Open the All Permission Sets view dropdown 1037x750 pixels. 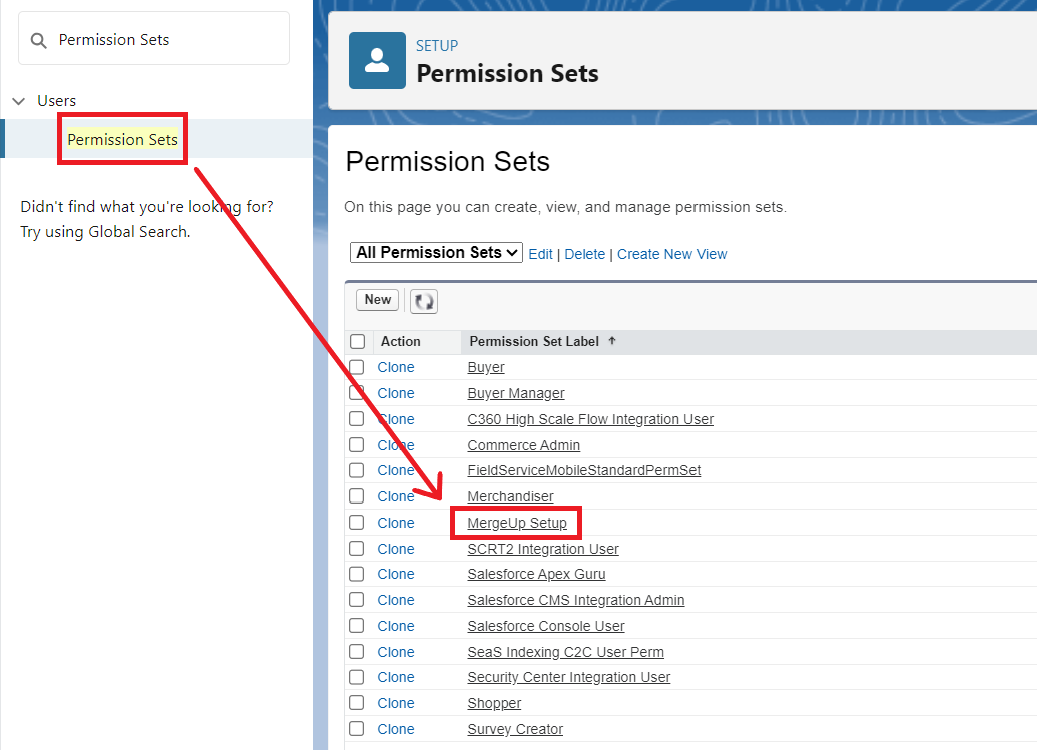[436, 253]
